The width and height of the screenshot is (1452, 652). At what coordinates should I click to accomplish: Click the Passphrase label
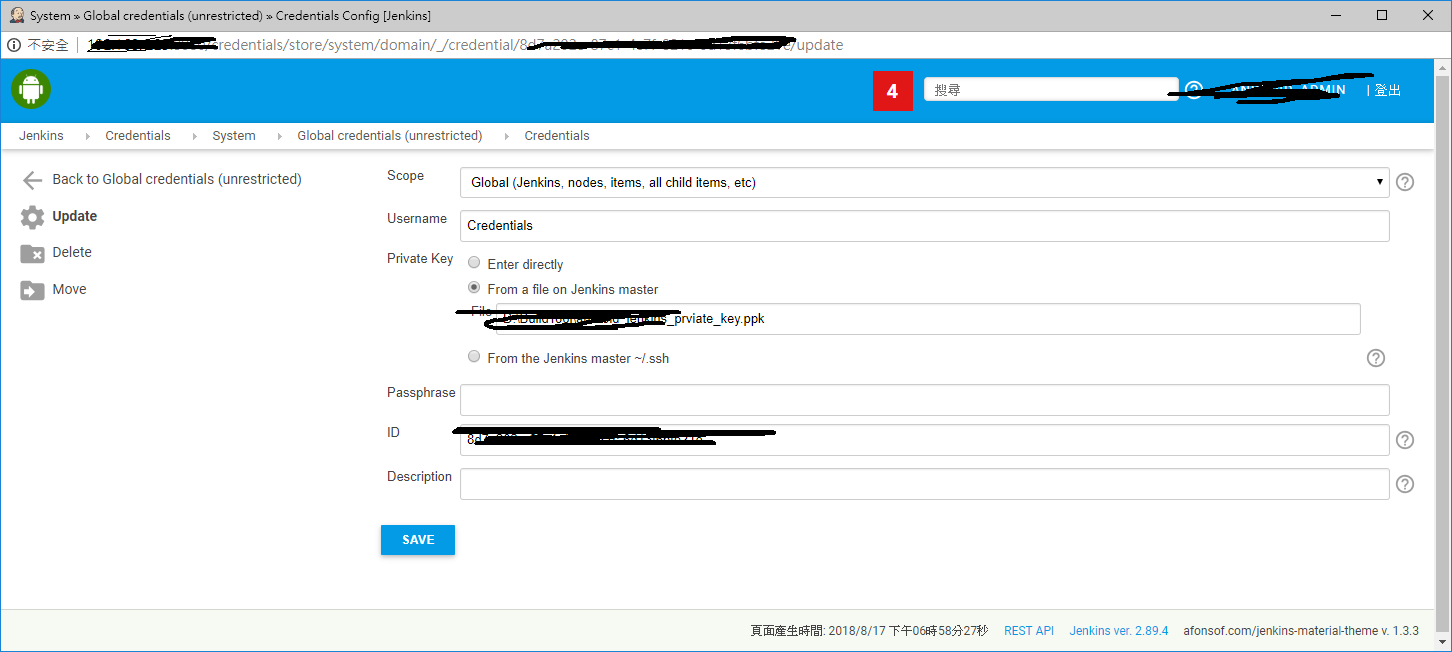[x=421, y=392]
